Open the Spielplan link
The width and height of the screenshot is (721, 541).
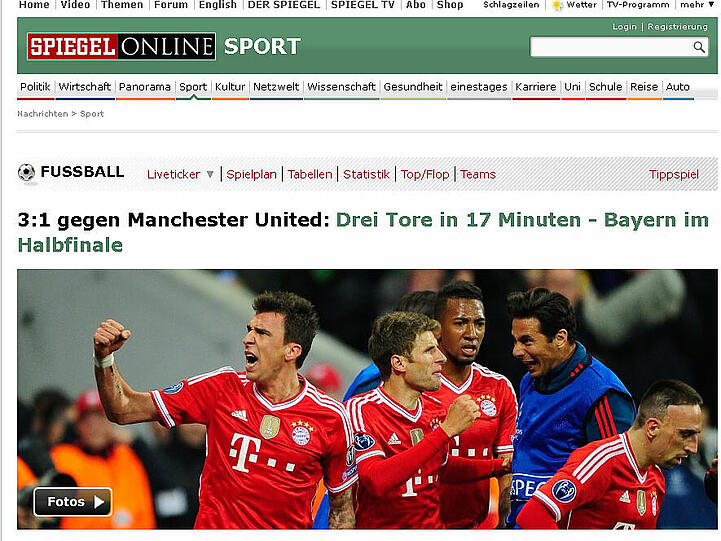click(x=252, y=174)
